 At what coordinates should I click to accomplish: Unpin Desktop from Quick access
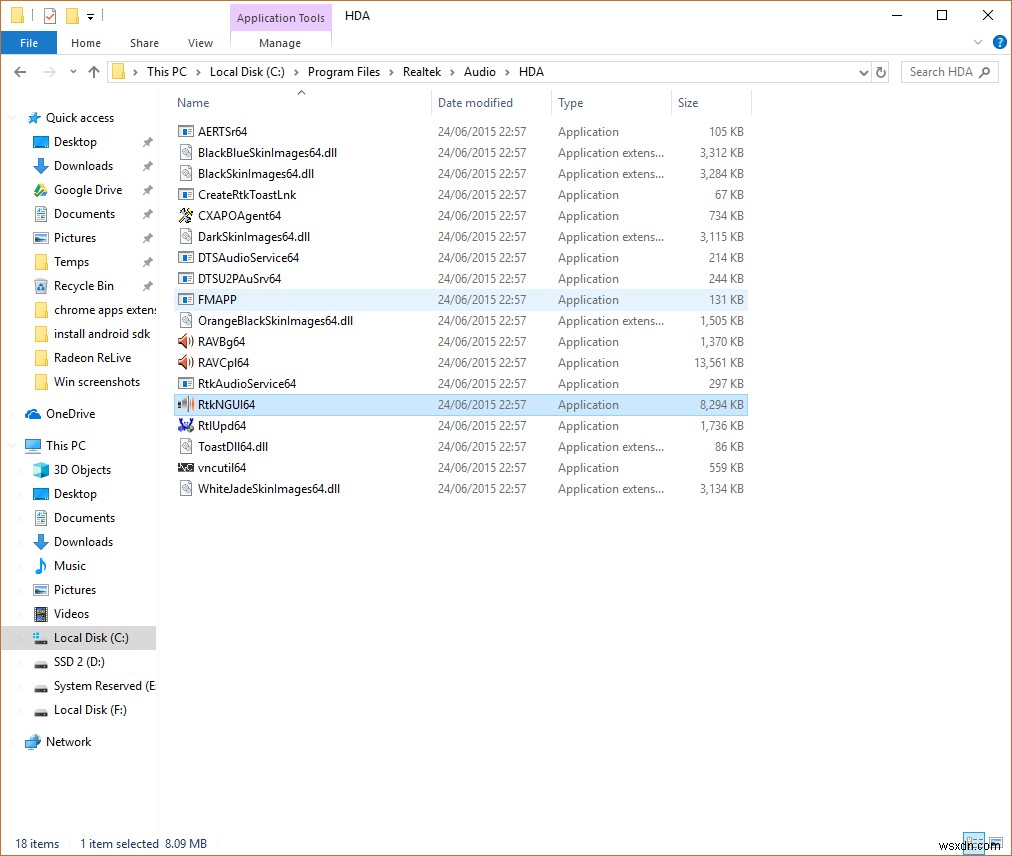[146, 141]
